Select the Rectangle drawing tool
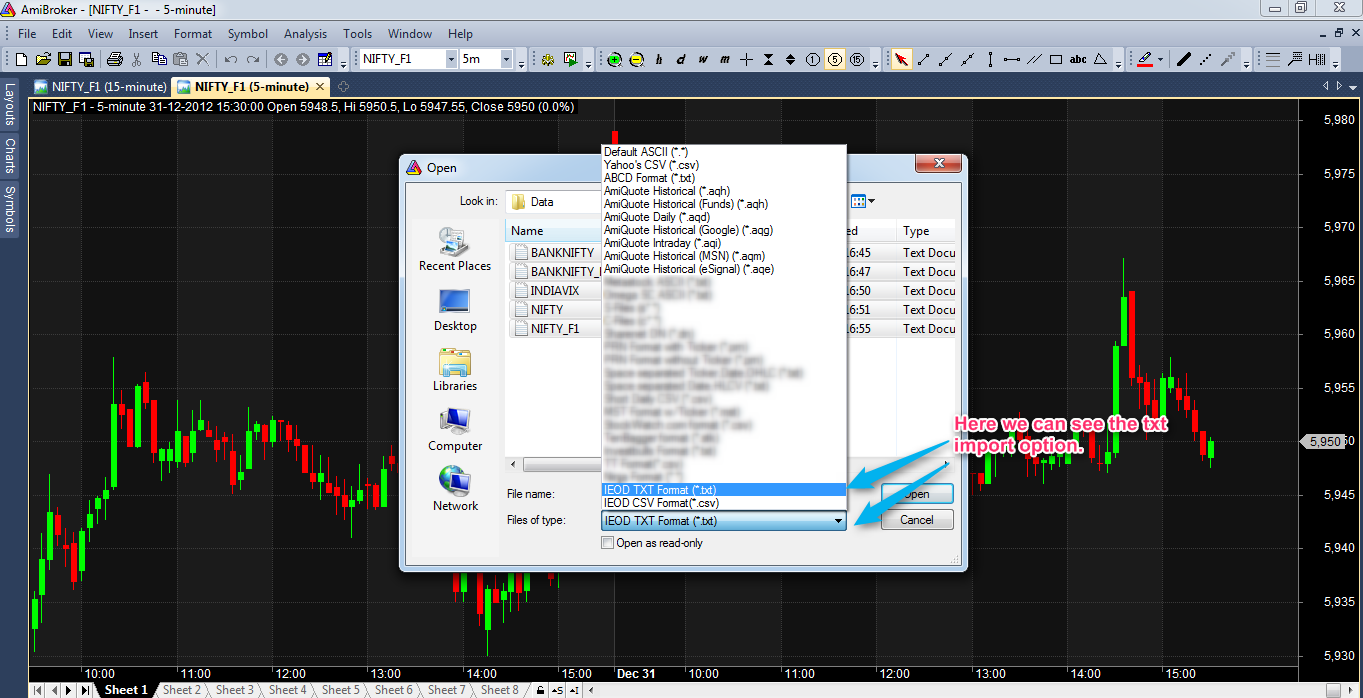Viewport: 1363px width, 698px height. (x=1056, y=59)
